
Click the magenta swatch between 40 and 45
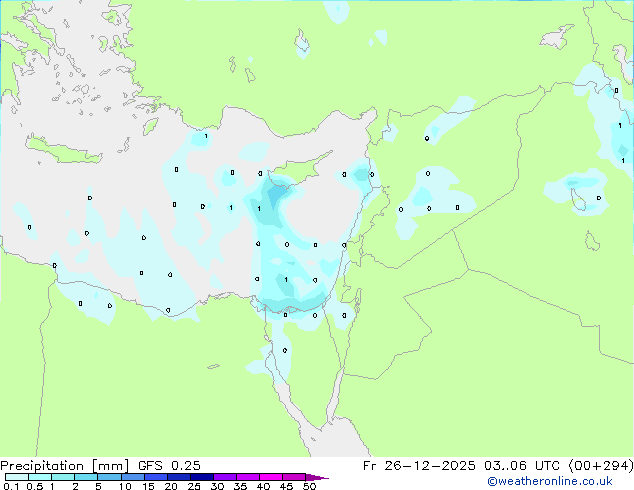click(271, 477)
